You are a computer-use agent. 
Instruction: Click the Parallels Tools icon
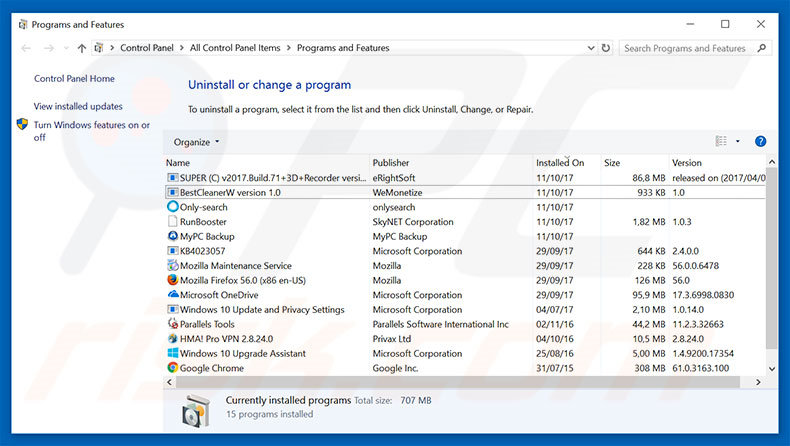(172, 324)
